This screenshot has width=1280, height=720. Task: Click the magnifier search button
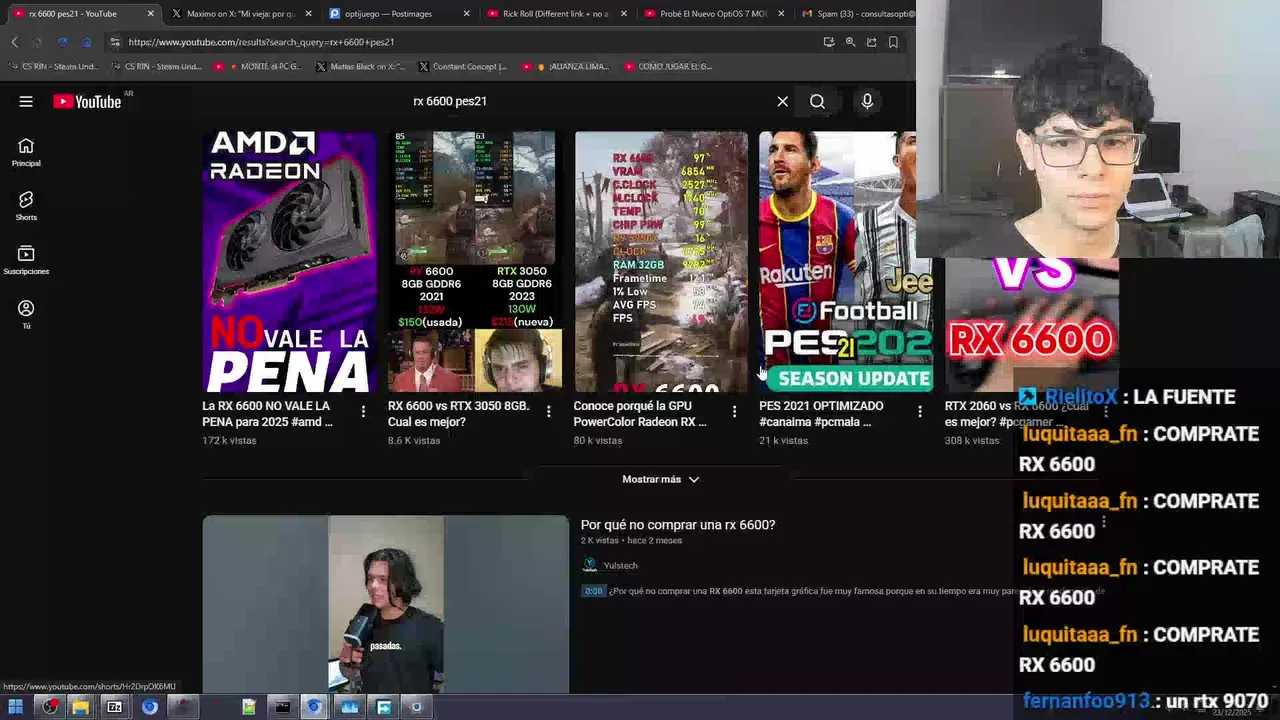(817, 101)
